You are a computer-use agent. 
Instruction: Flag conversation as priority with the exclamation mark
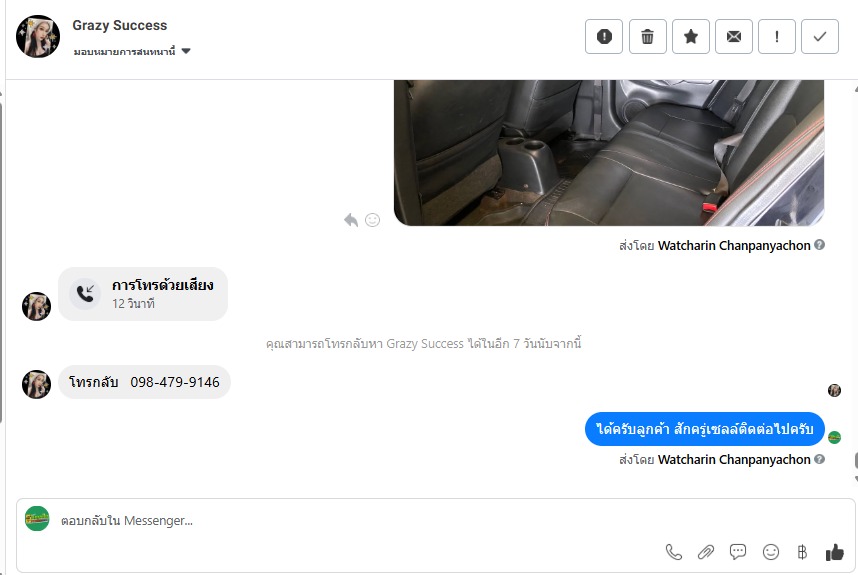776,37
